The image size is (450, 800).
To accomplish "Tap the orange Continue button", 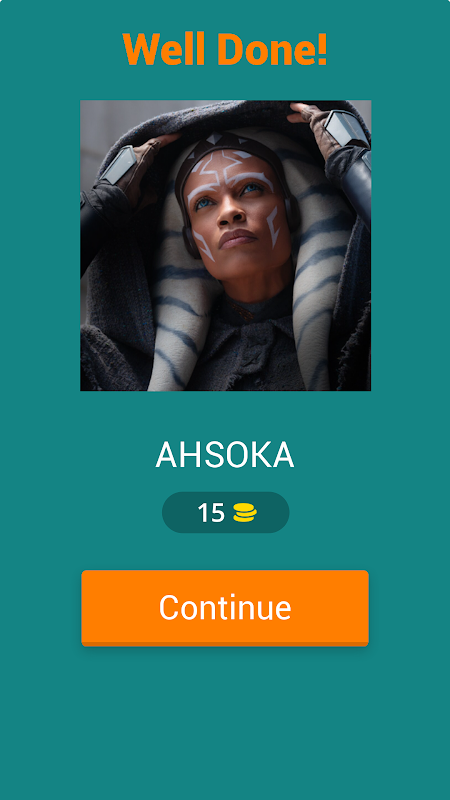I will point(225,608).
